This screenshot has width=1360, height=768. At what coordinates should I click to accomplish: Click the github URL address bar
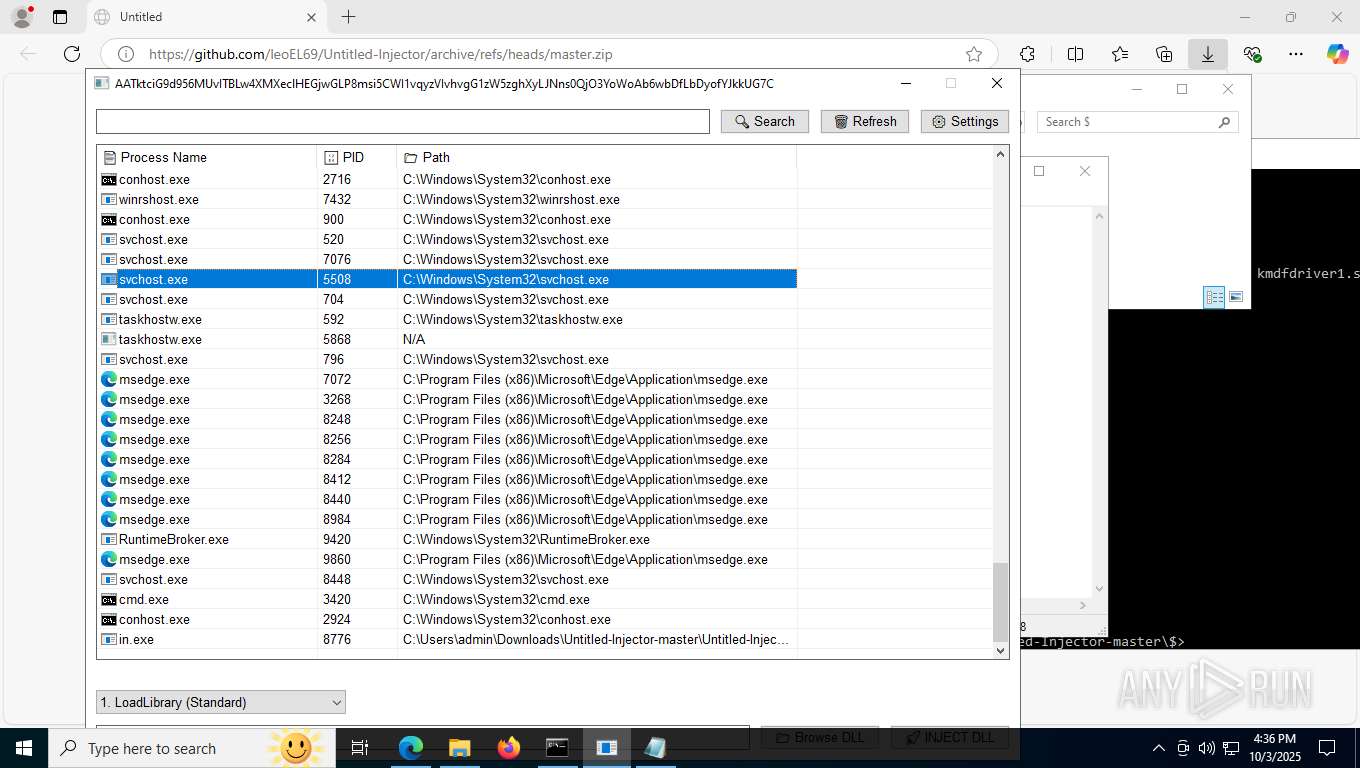click(x=548, y=54)
